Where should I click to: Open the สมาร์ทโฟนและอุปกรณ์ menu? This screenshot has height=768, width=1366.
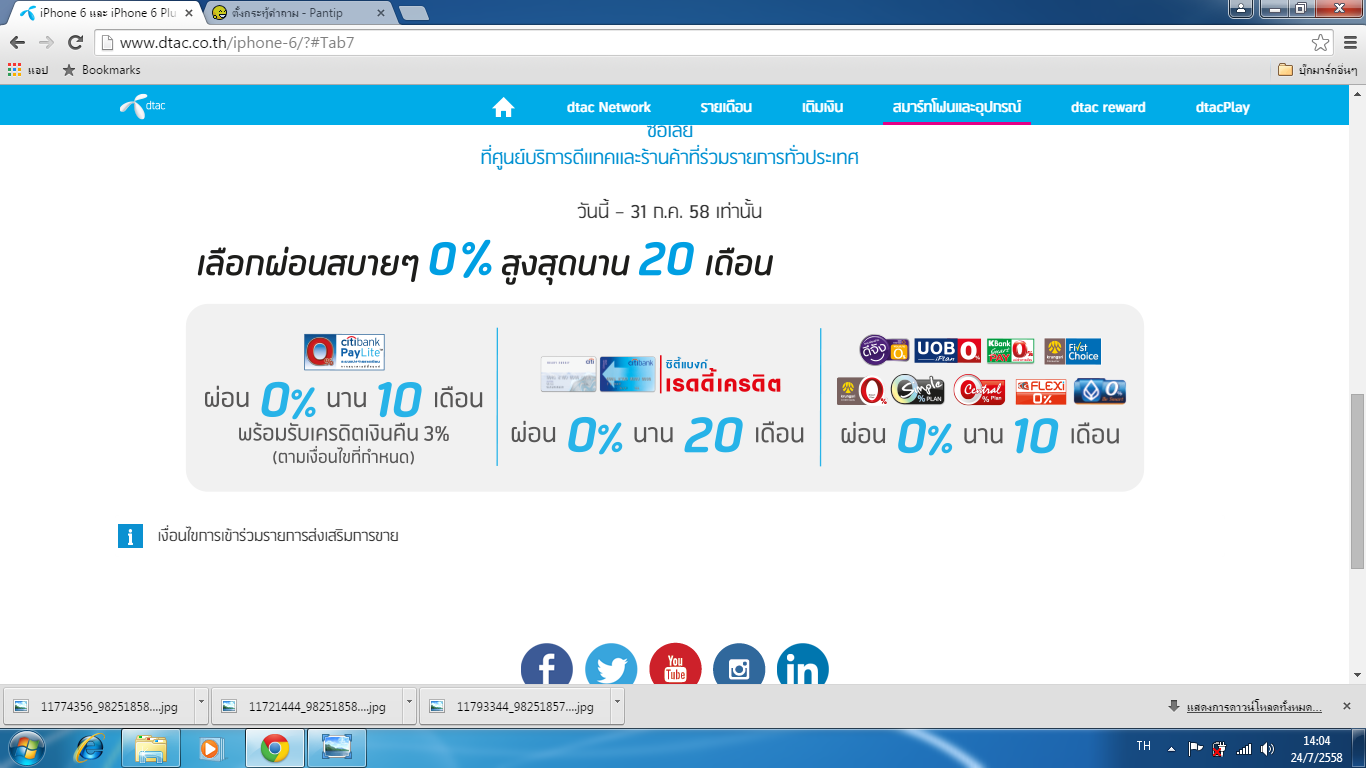tap(957, 107)
